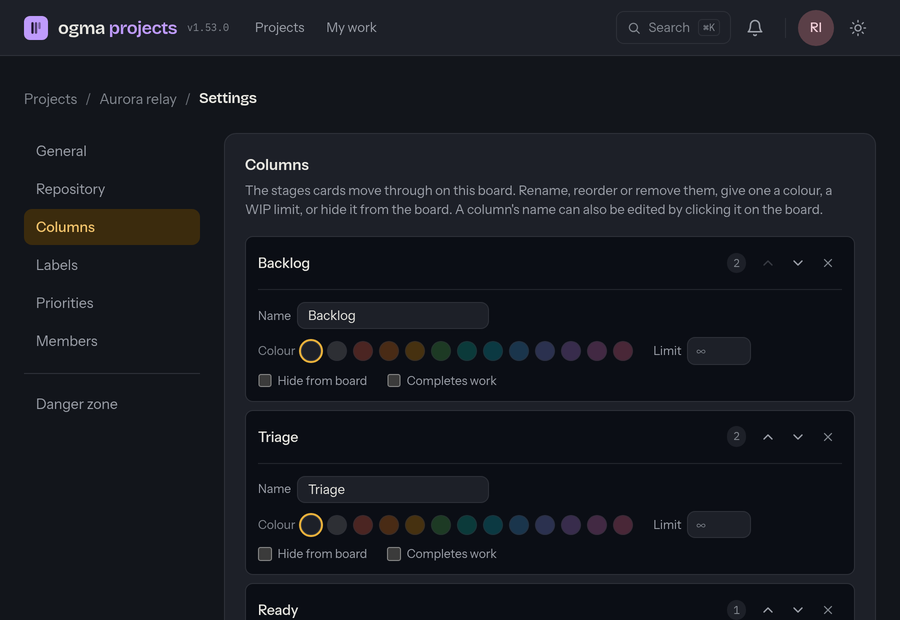Remove the Backlog column

(828, 263)
